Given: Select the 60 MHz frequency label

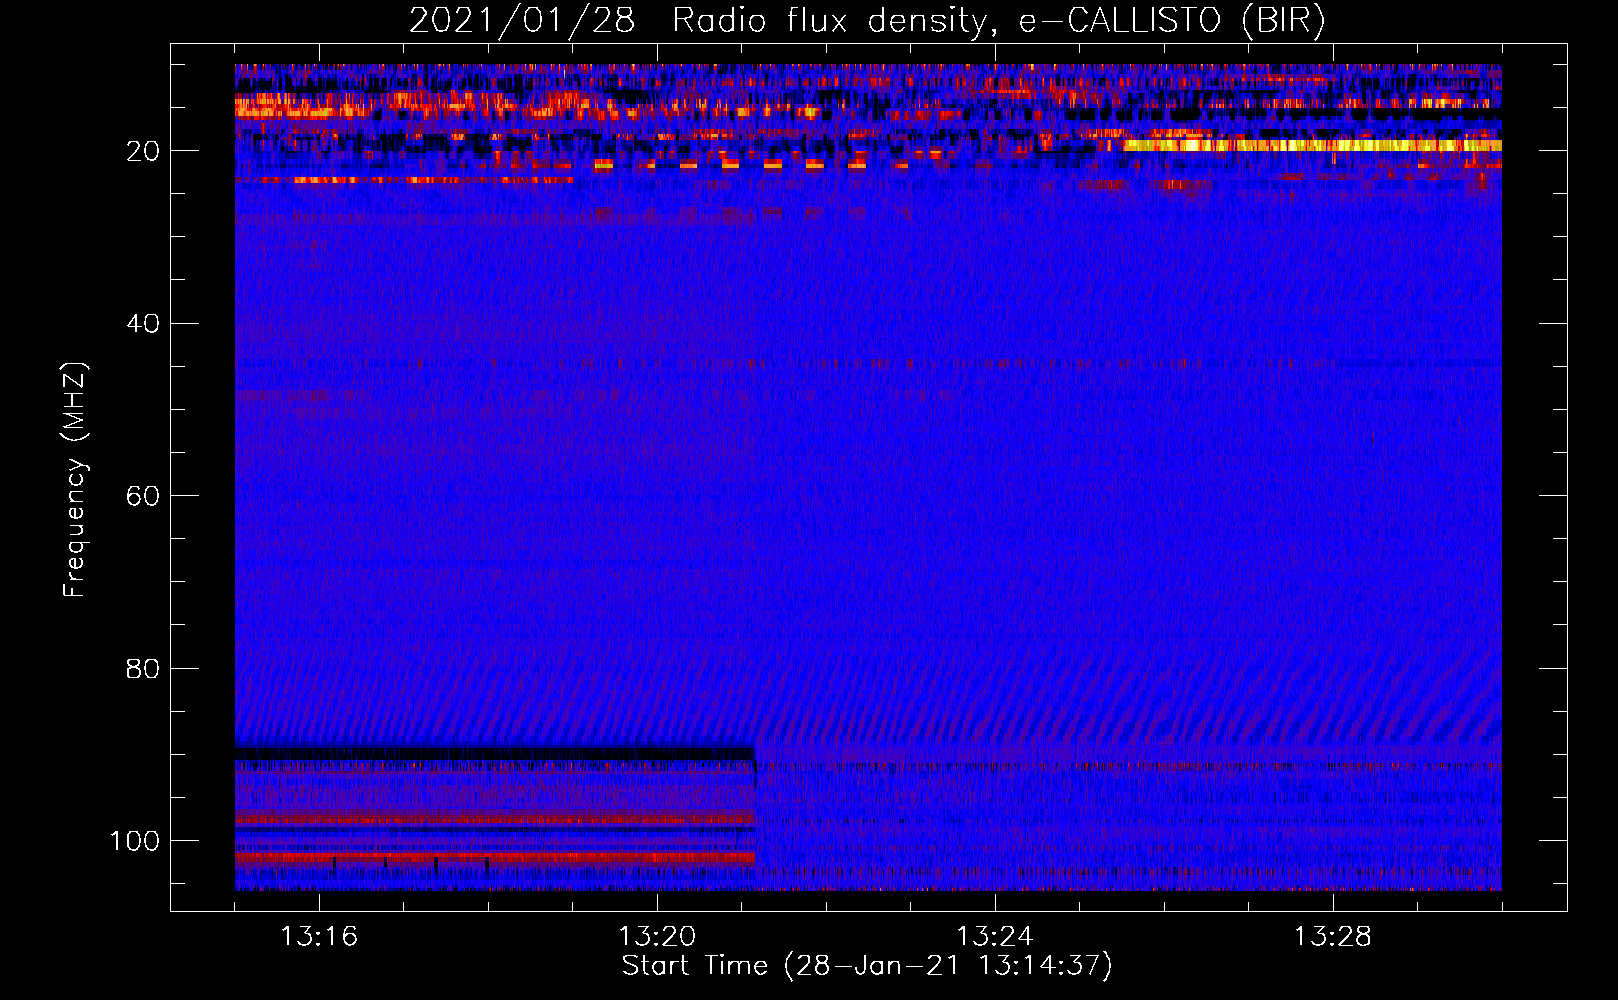Looking at the screenshot, I should [143, 496].
